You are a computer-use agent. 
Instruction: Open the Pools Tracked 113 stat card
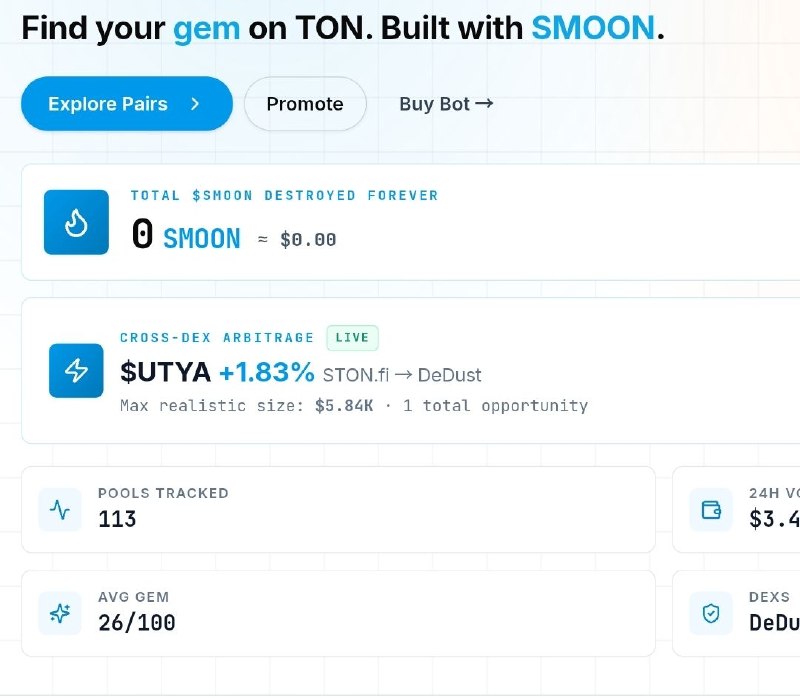(338, 509)
